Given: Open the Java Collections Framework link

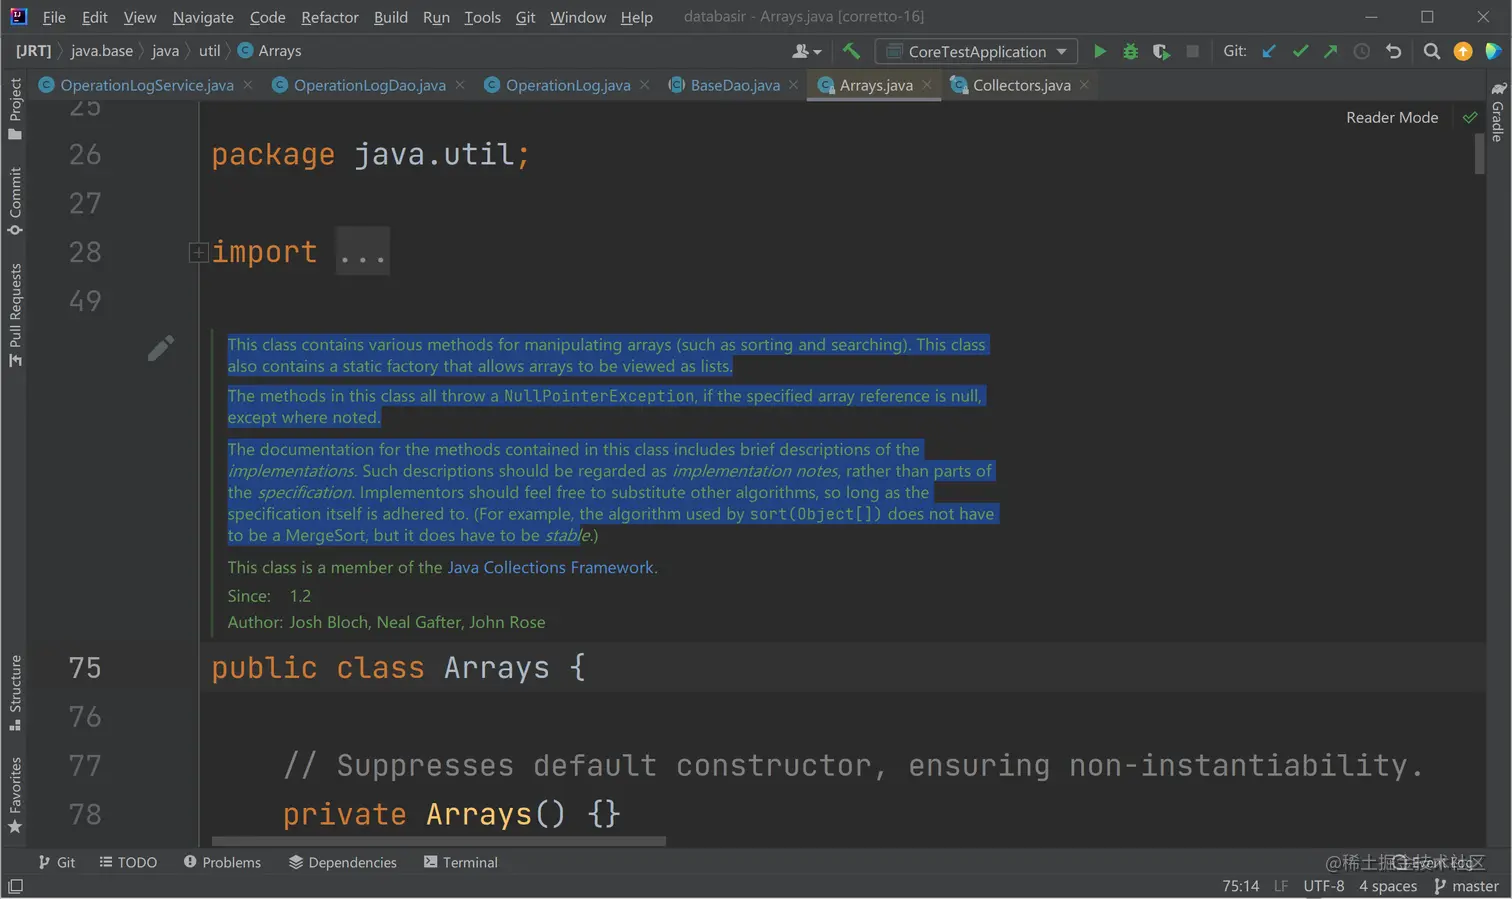Looking at the screenshot, I should tap(550, 567).
